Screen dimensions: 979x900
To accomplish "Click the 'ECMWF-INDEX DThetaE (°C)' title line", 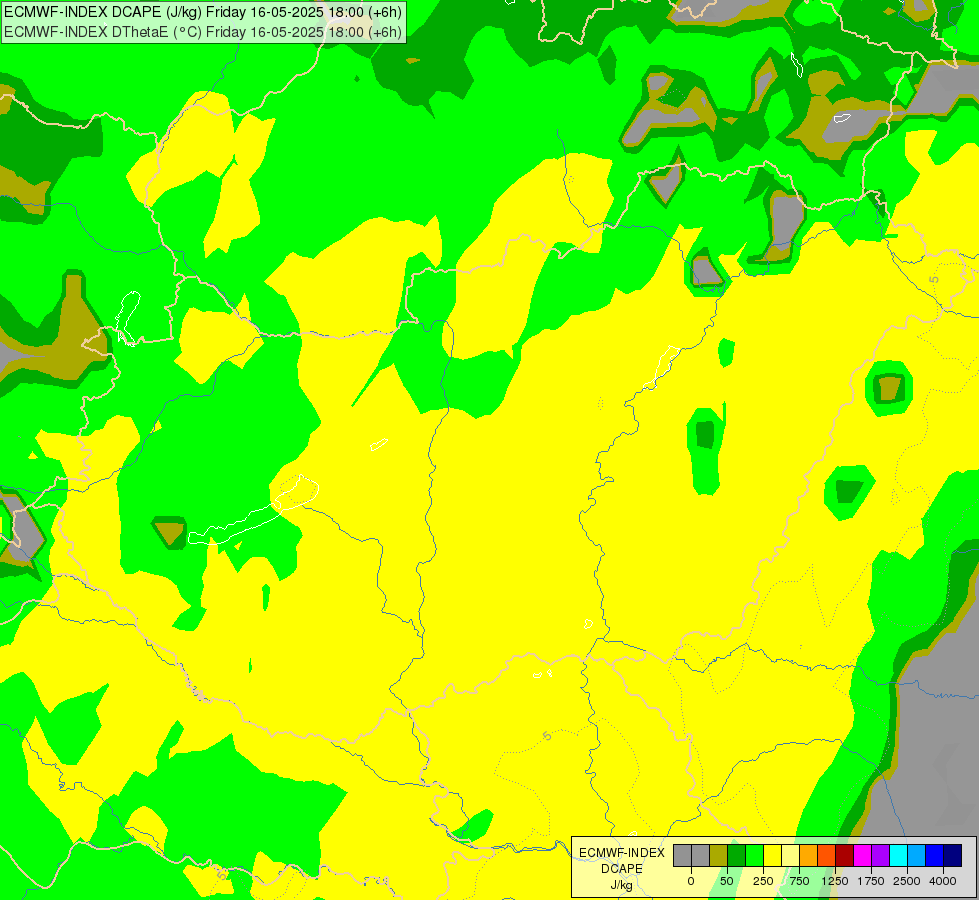I will [204, 31].
